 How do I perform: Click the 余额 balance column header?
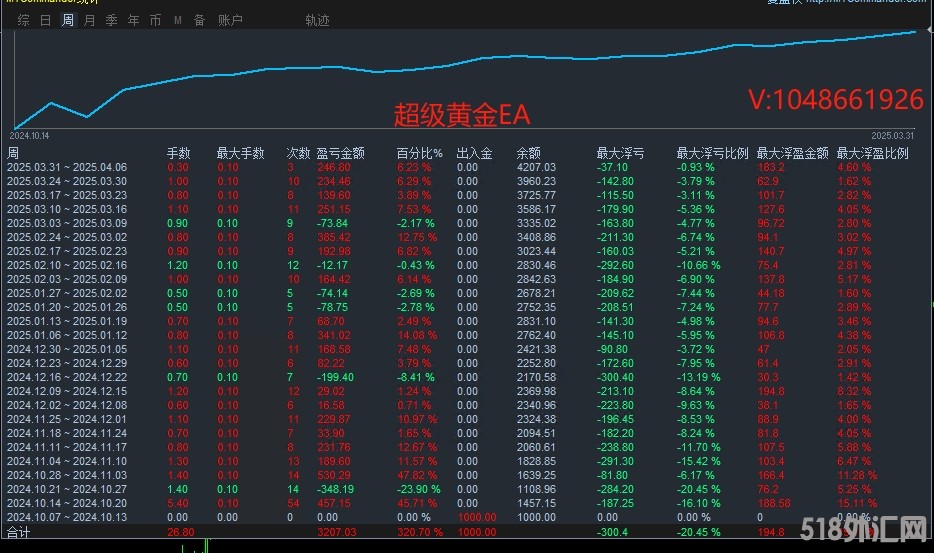click(528, 153)
